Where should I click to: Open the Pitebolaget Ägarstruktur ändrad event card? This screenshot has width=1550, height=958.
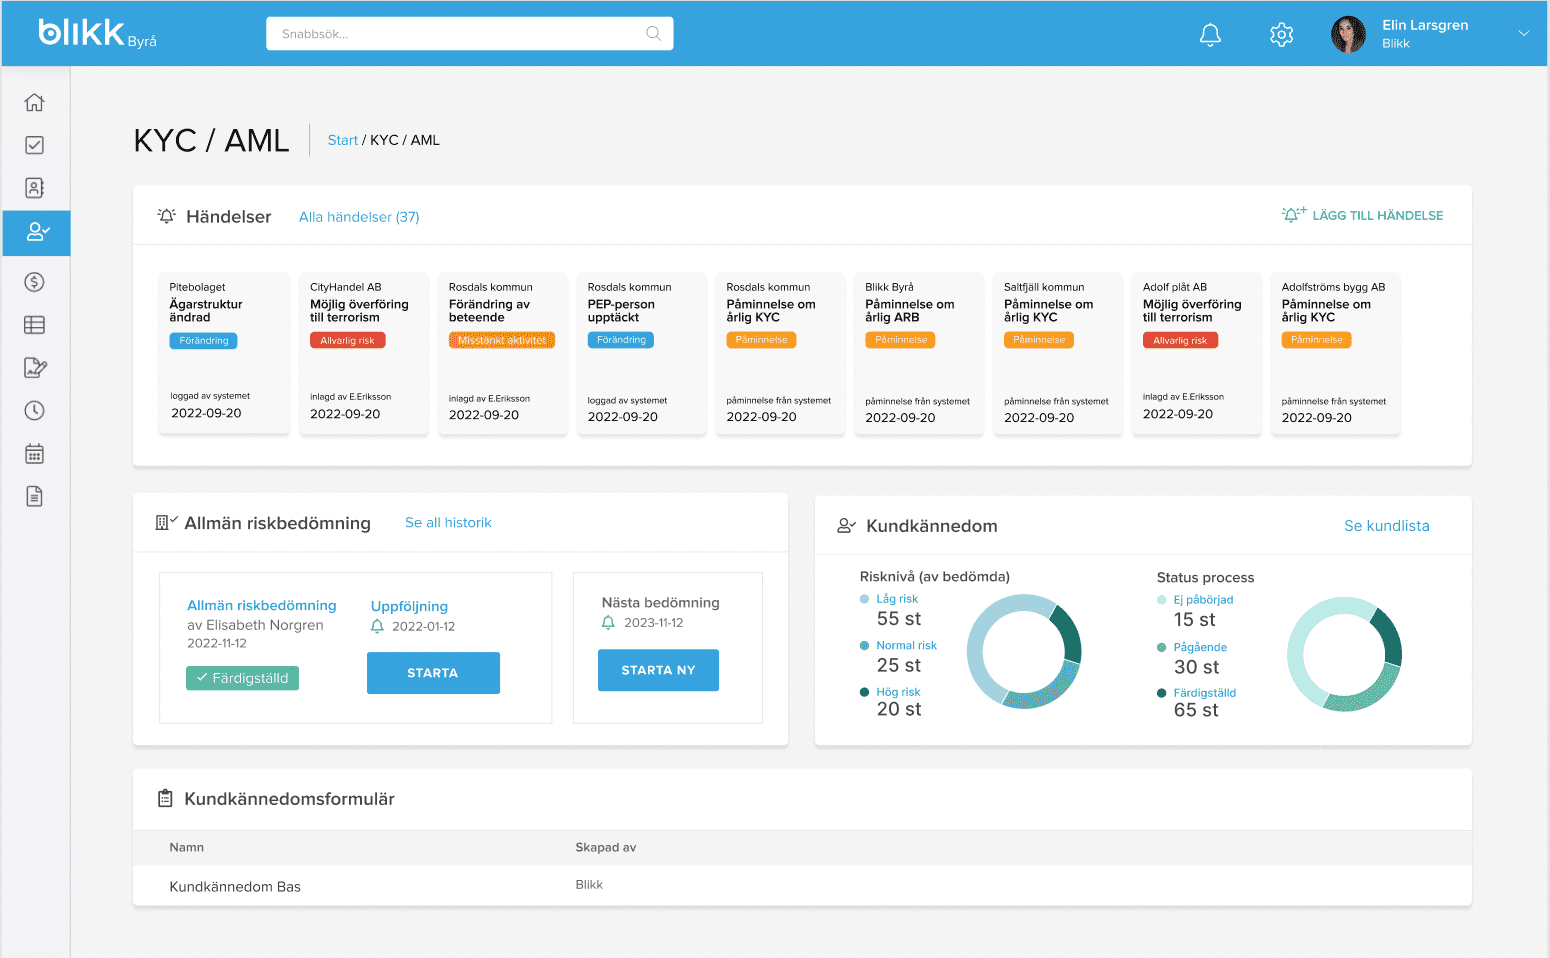tap(224, 353)
